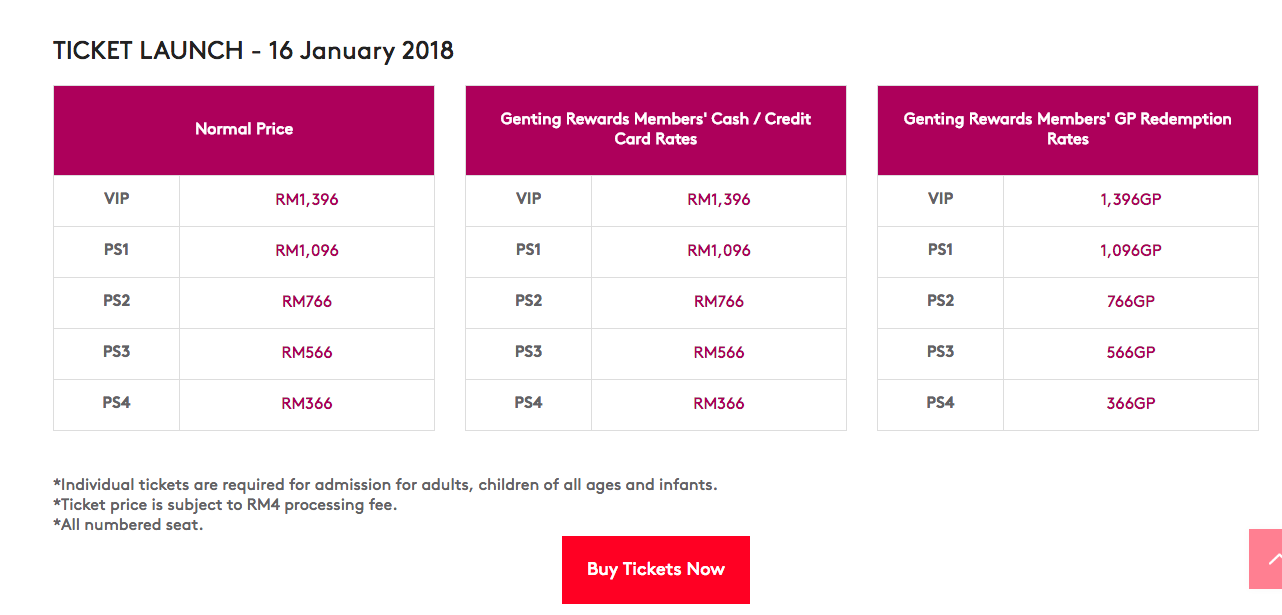Image resolution: width=1282 pixels, height=615 pixels.
Task: Click the Cash / Credit Card Rates header
Action: tap(655, 129)
